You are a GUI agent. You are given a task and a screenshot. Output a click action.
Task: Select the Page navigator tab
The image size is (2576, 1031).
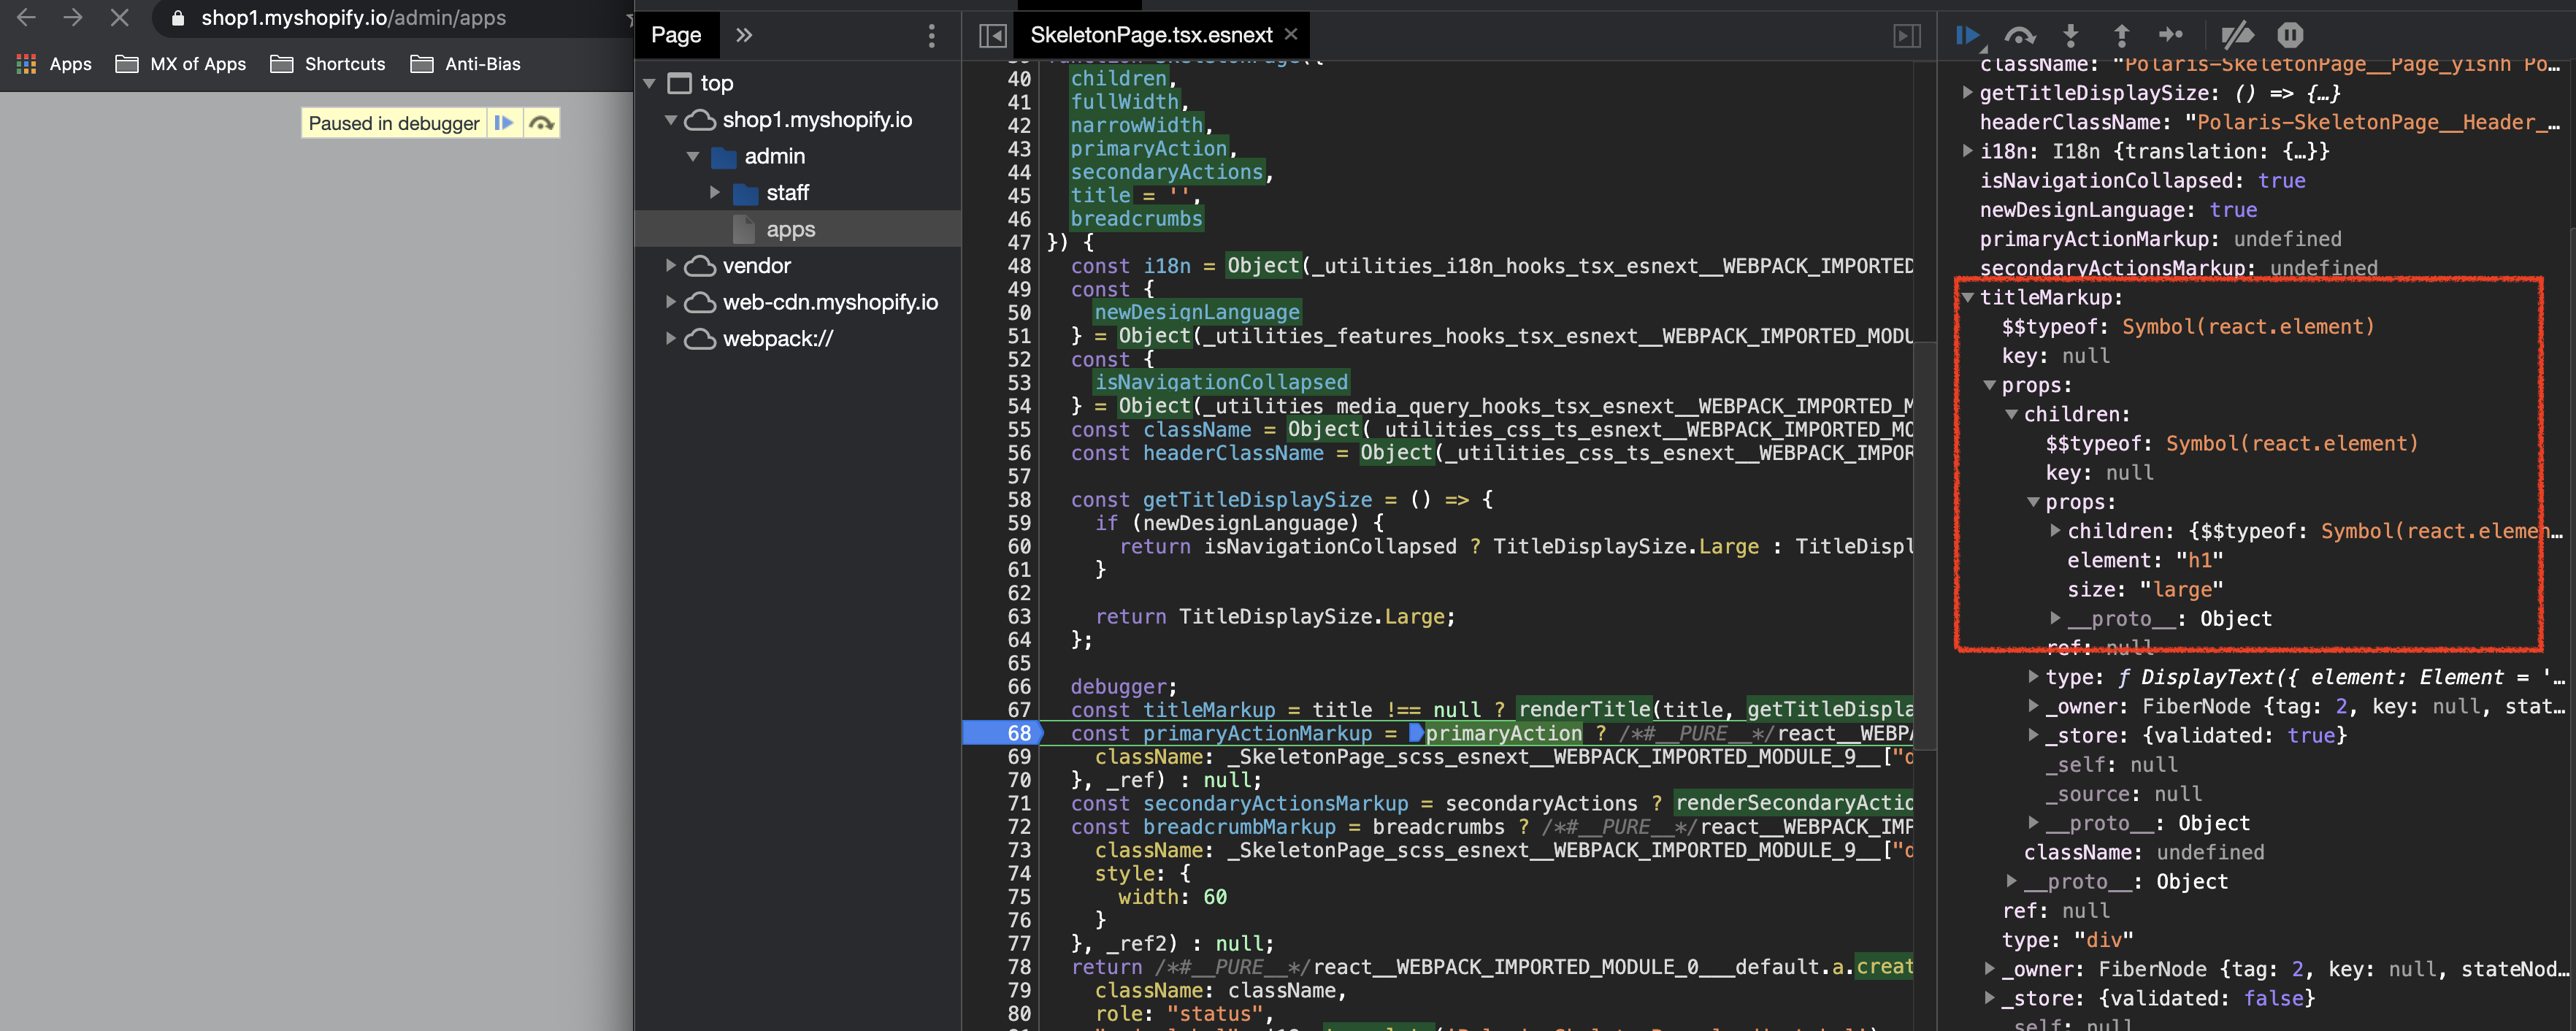coord(676,35)
